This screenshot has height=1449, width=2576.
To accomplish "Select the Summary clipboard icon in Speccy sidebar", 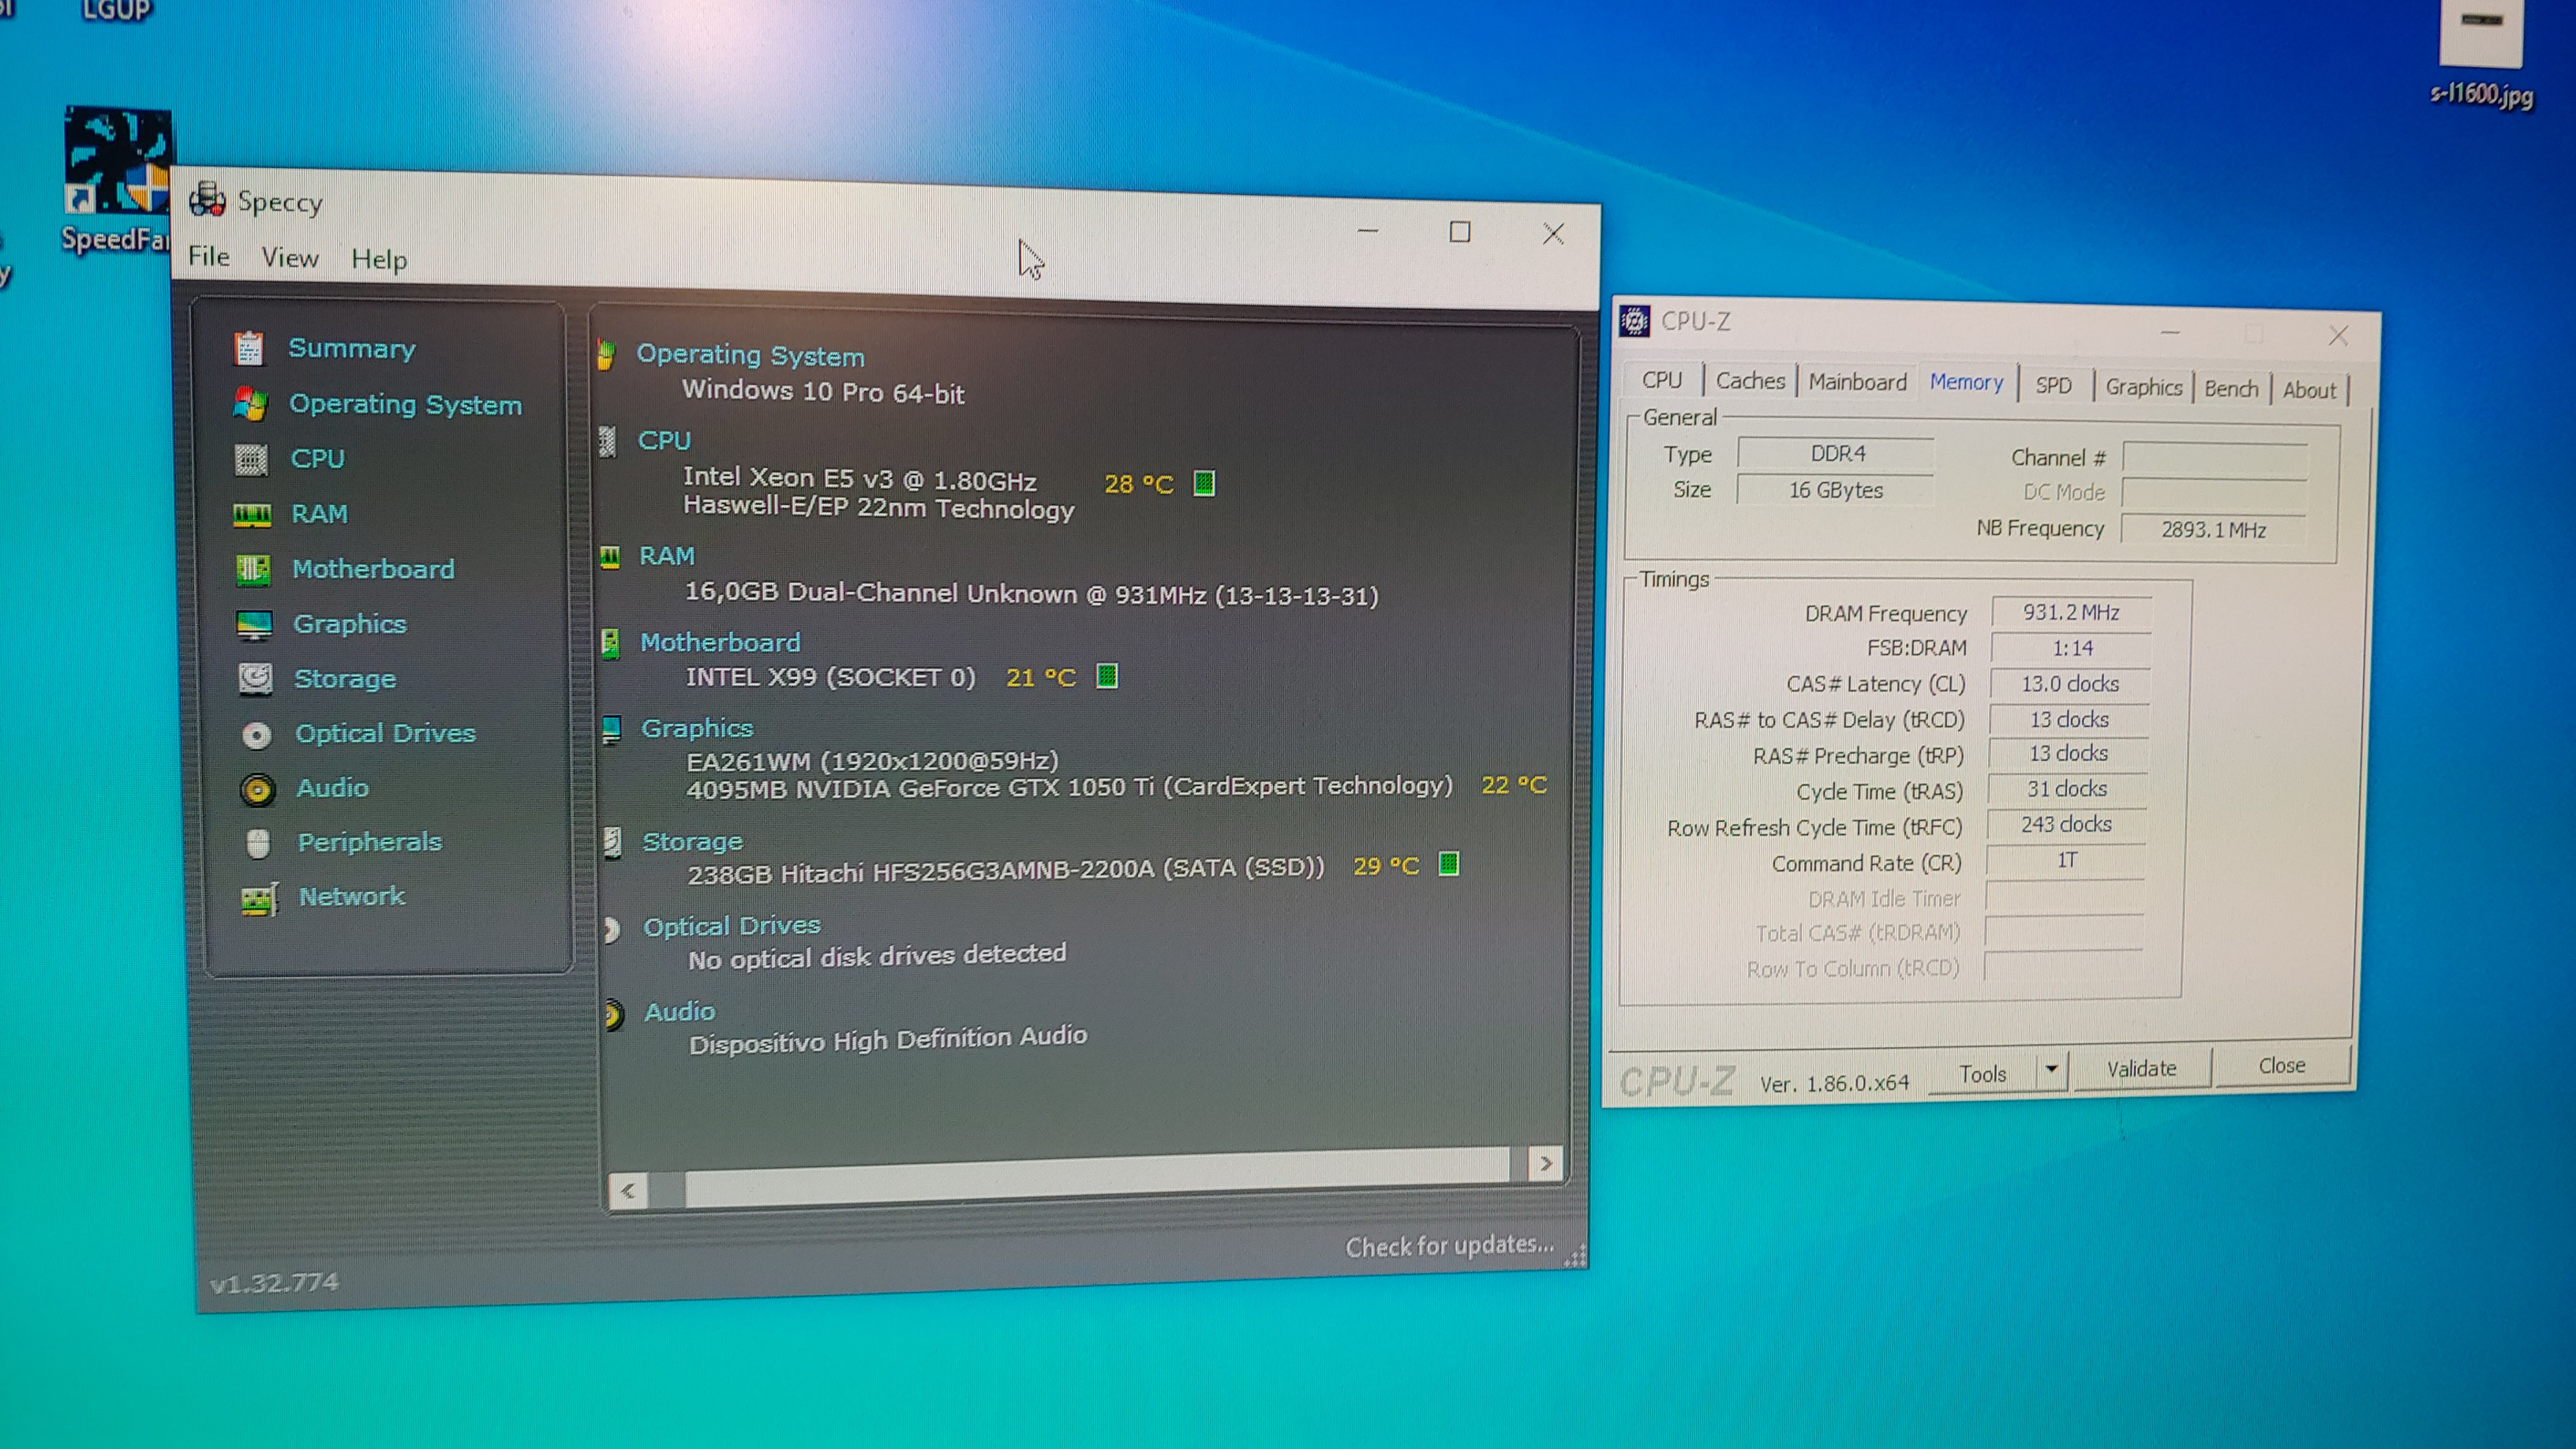I will (249, 348).
